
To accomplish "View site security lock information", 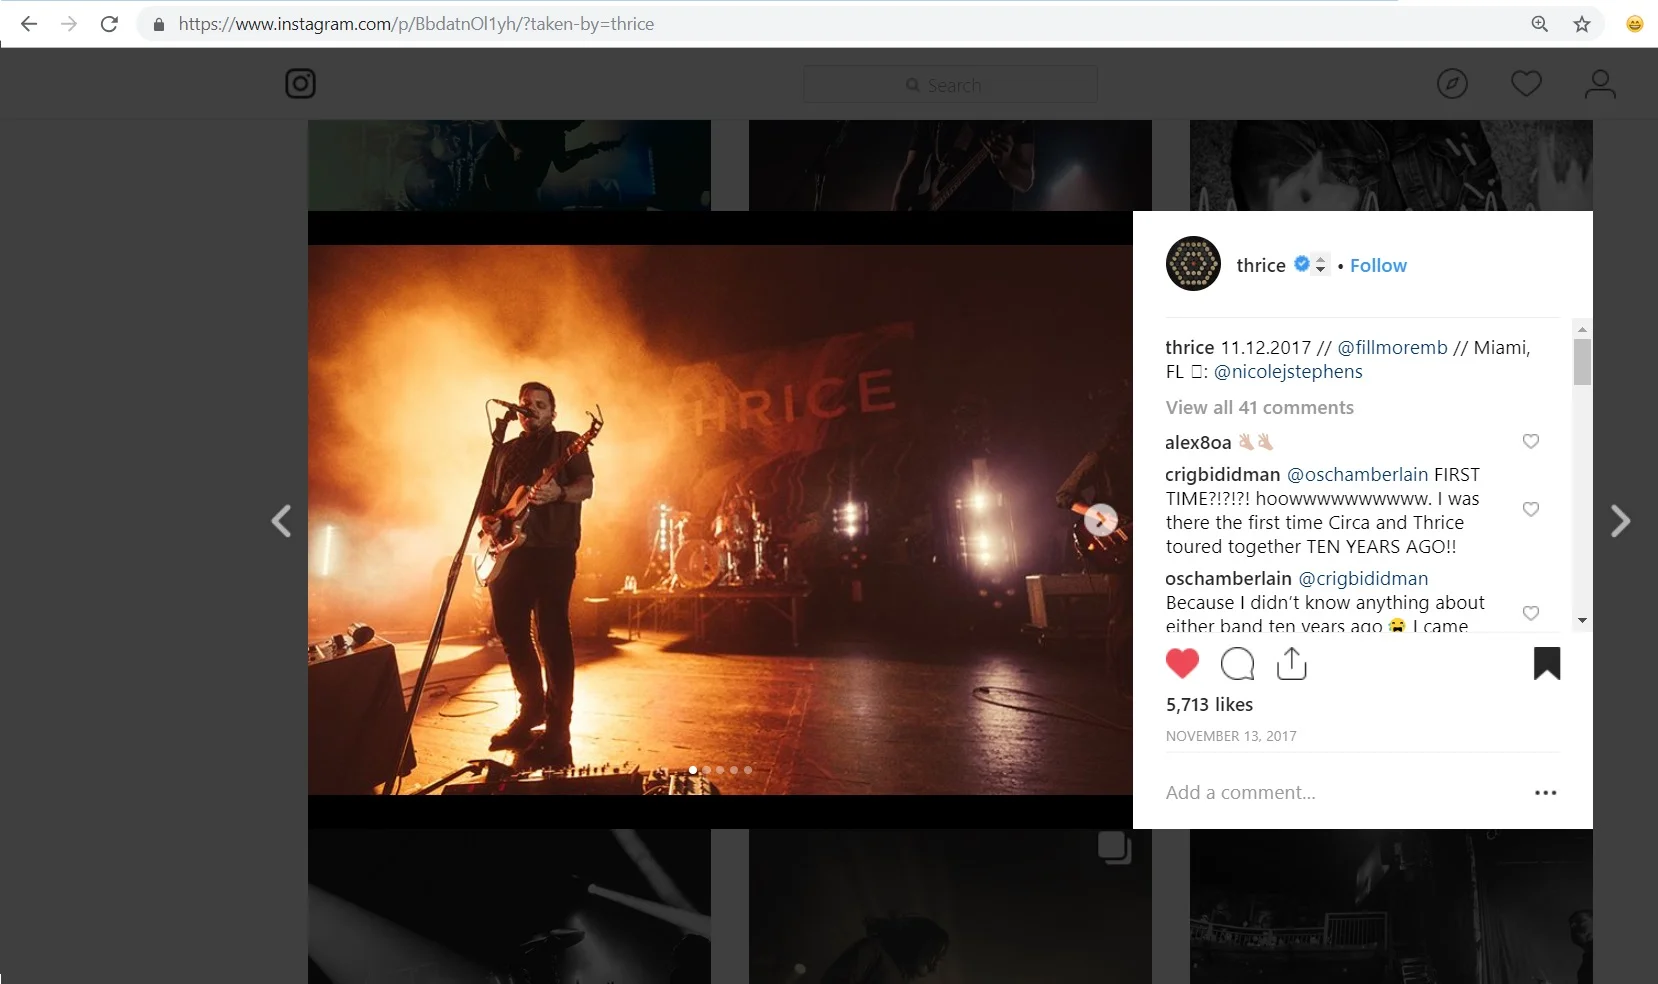I will pos(158,24).
